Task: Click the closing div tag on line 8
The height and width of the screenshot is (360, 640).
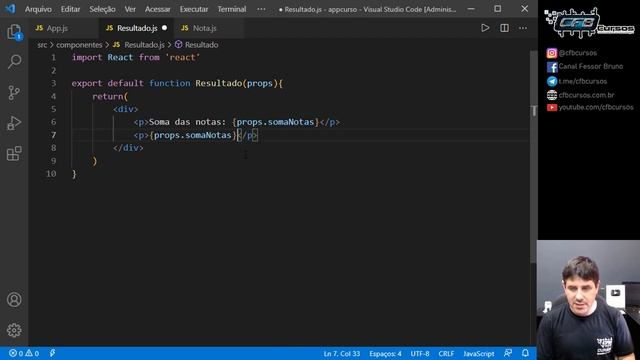Action: pyautogui.click(x=128, y=148)
